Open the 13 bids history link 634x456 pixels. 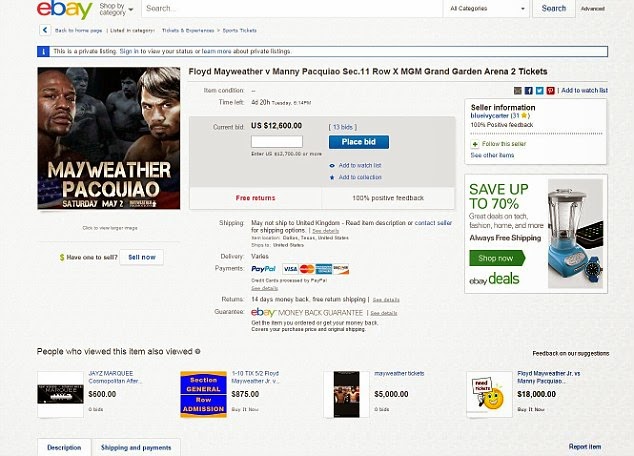pos(342,127)
